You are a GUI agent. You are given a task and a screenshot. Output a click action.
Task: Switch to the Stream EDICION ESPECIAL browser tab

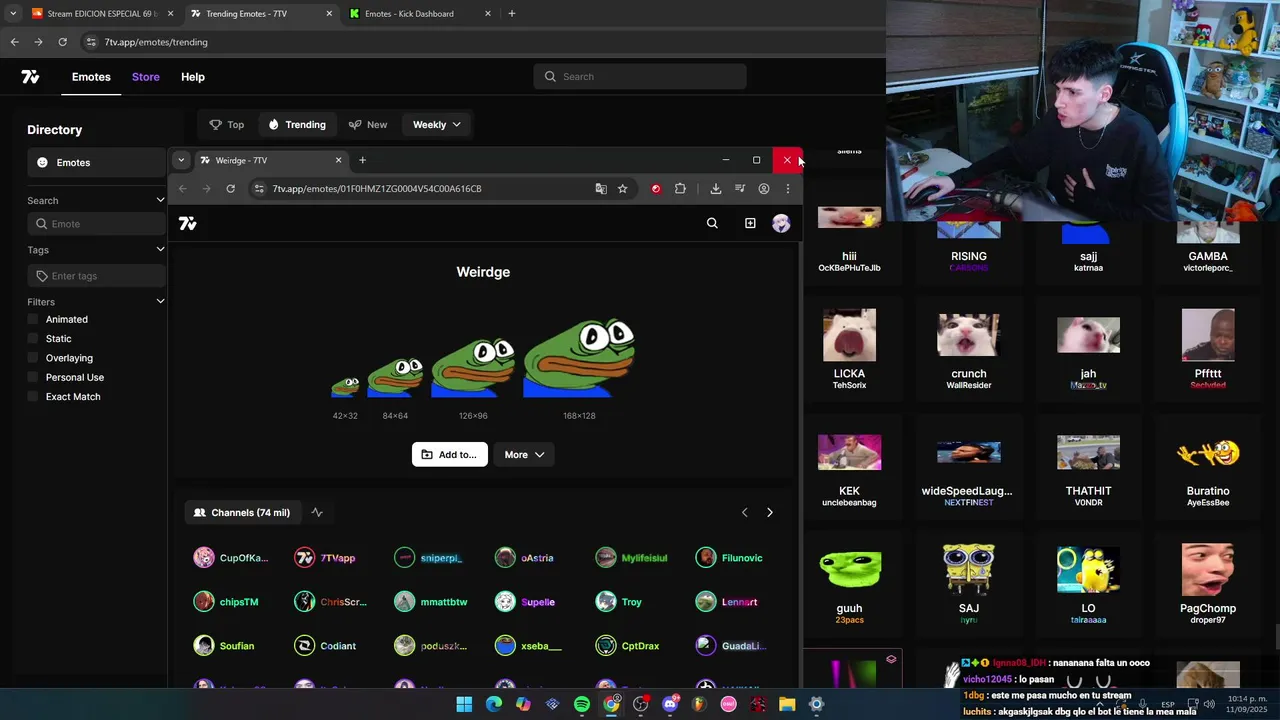(x=103, y=14)
